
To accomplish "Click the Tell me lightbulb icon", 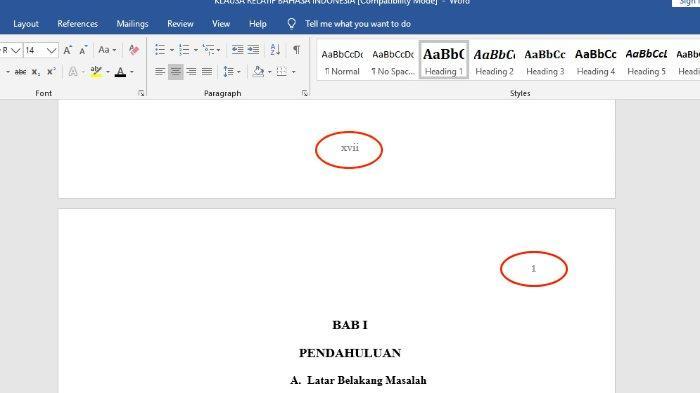I will click(x=292, y=24).
